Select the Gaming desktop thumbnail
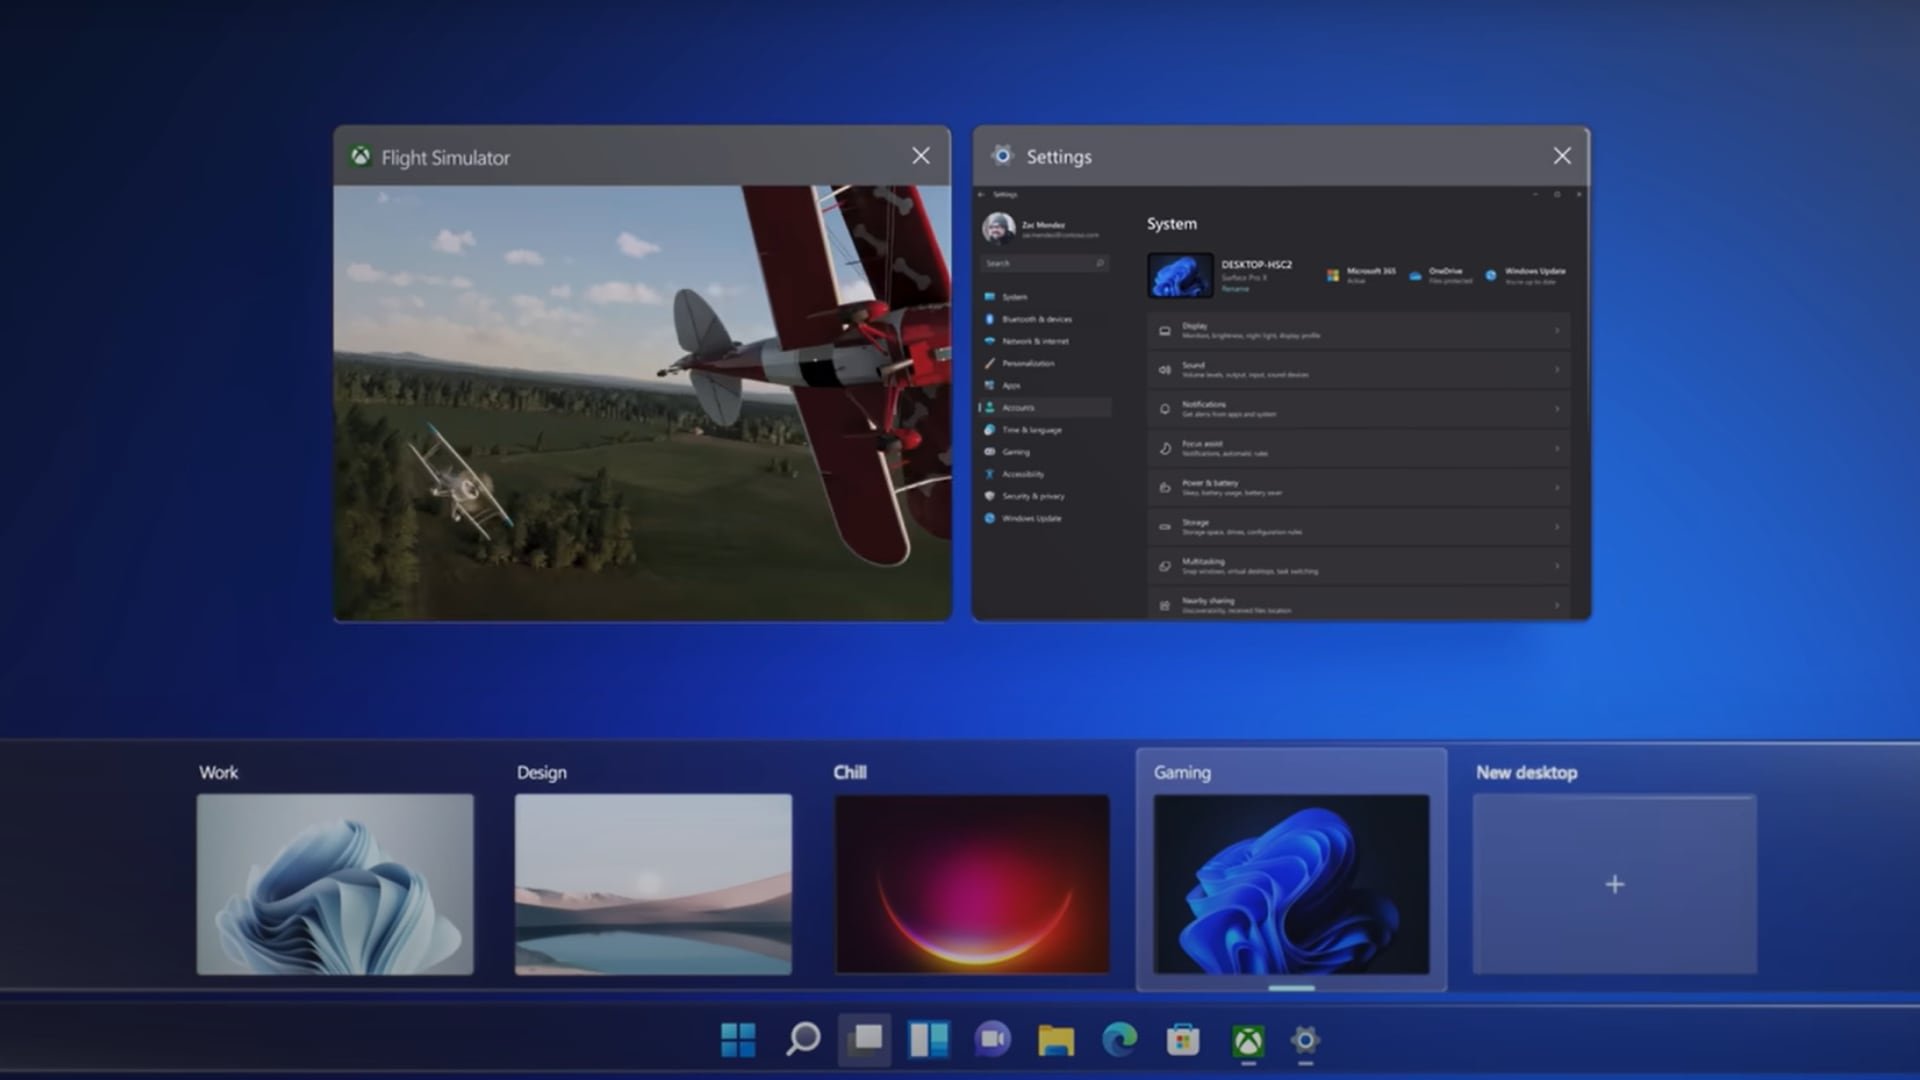 (1291, 884)
